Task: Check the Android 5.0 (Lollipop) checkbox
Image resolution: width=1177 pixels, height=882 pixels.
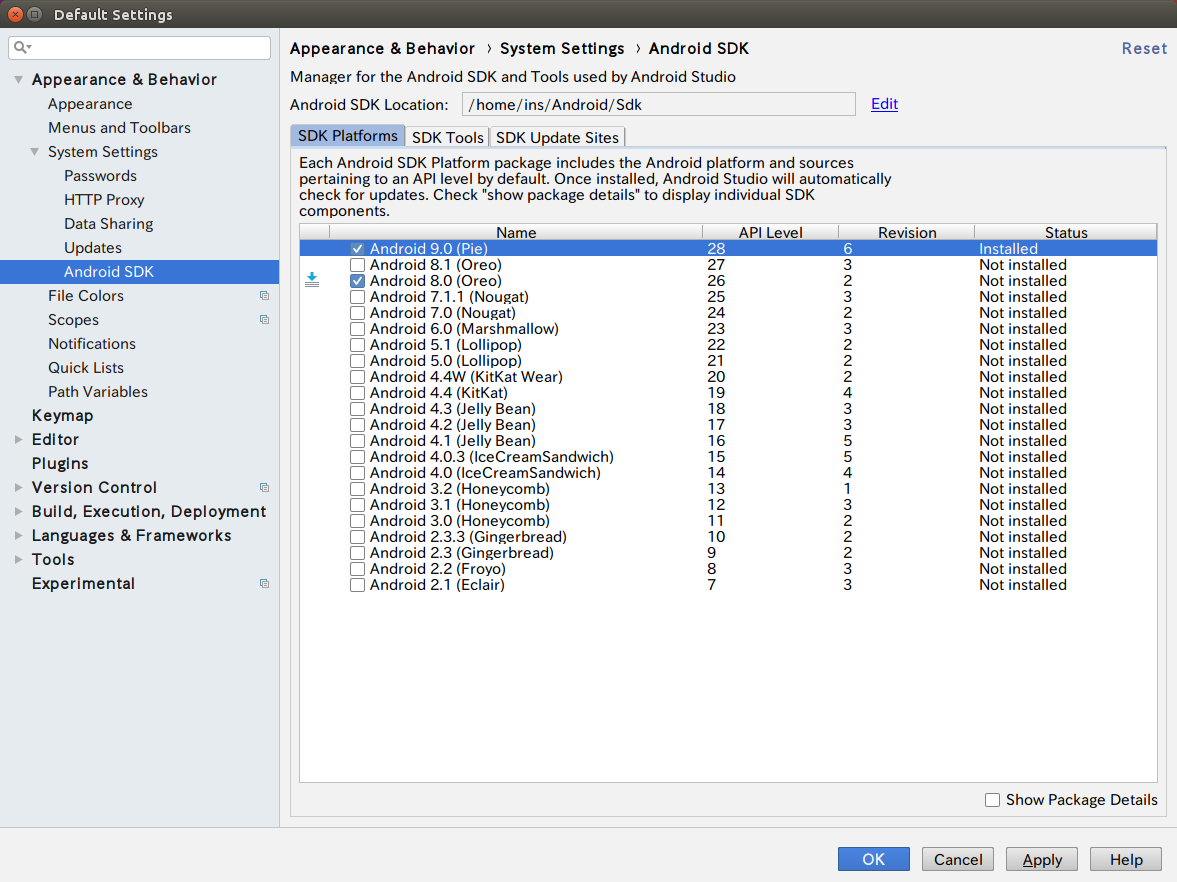Action: [357, 361]
